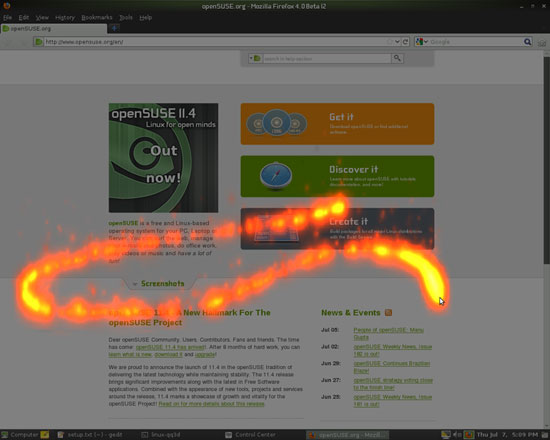Click the 'download it' link
This screenshot has height=440, width=550.
pos(168,354)
